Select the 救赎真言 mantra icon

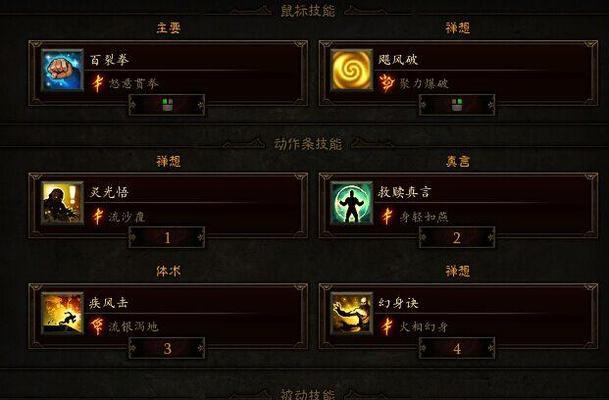[x=351, y=203]
